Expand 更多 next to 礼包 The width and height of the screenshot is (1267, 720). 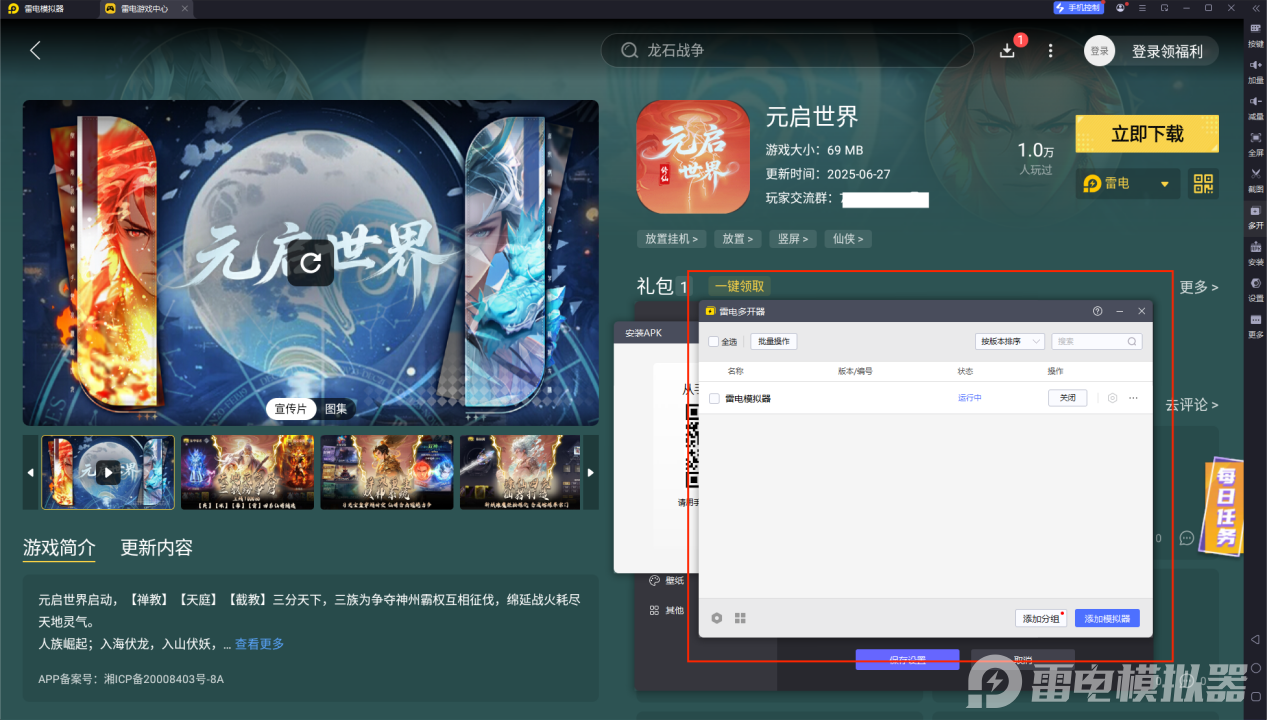tap(1199, 287)
